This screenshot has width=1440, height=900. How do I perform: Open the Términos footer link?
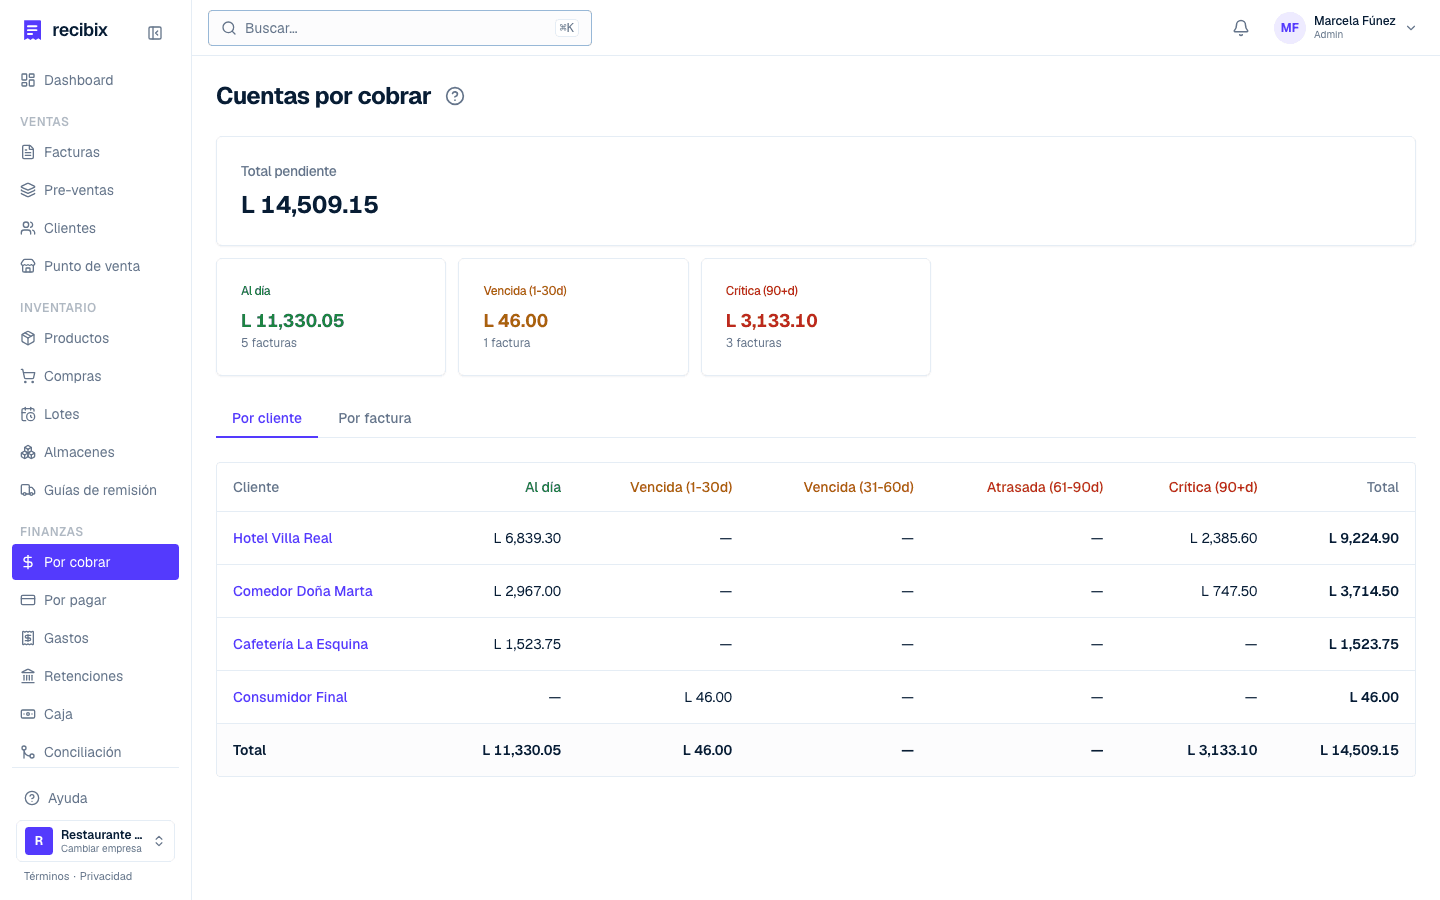pos(47,876)
